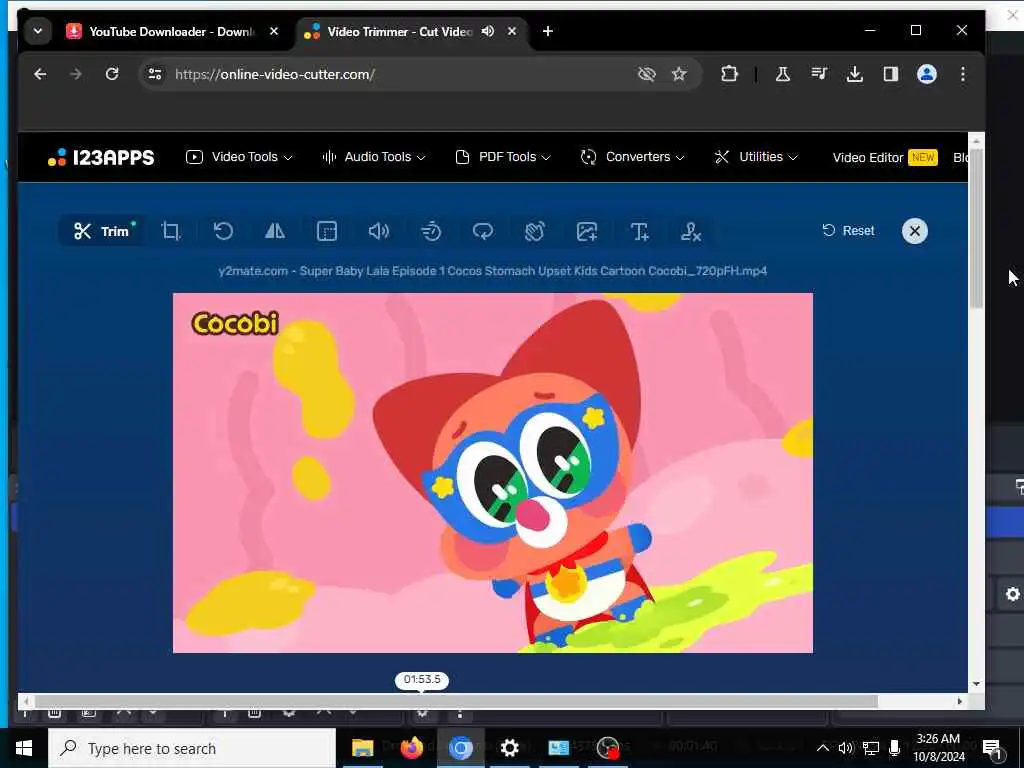Close the opened video file
The width and height of the screenshot is (1024, 768).
tap(914, 231)
